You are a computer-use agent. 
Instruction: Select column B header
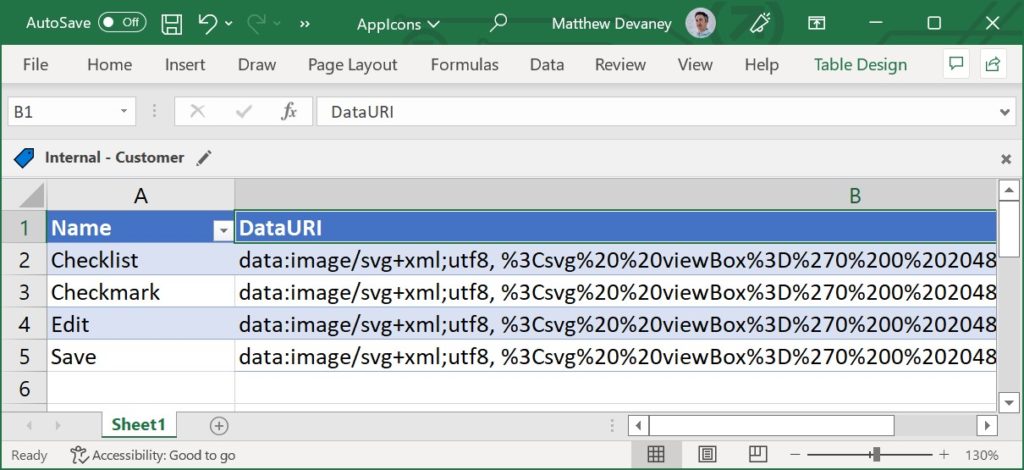[x=615, y=195]
